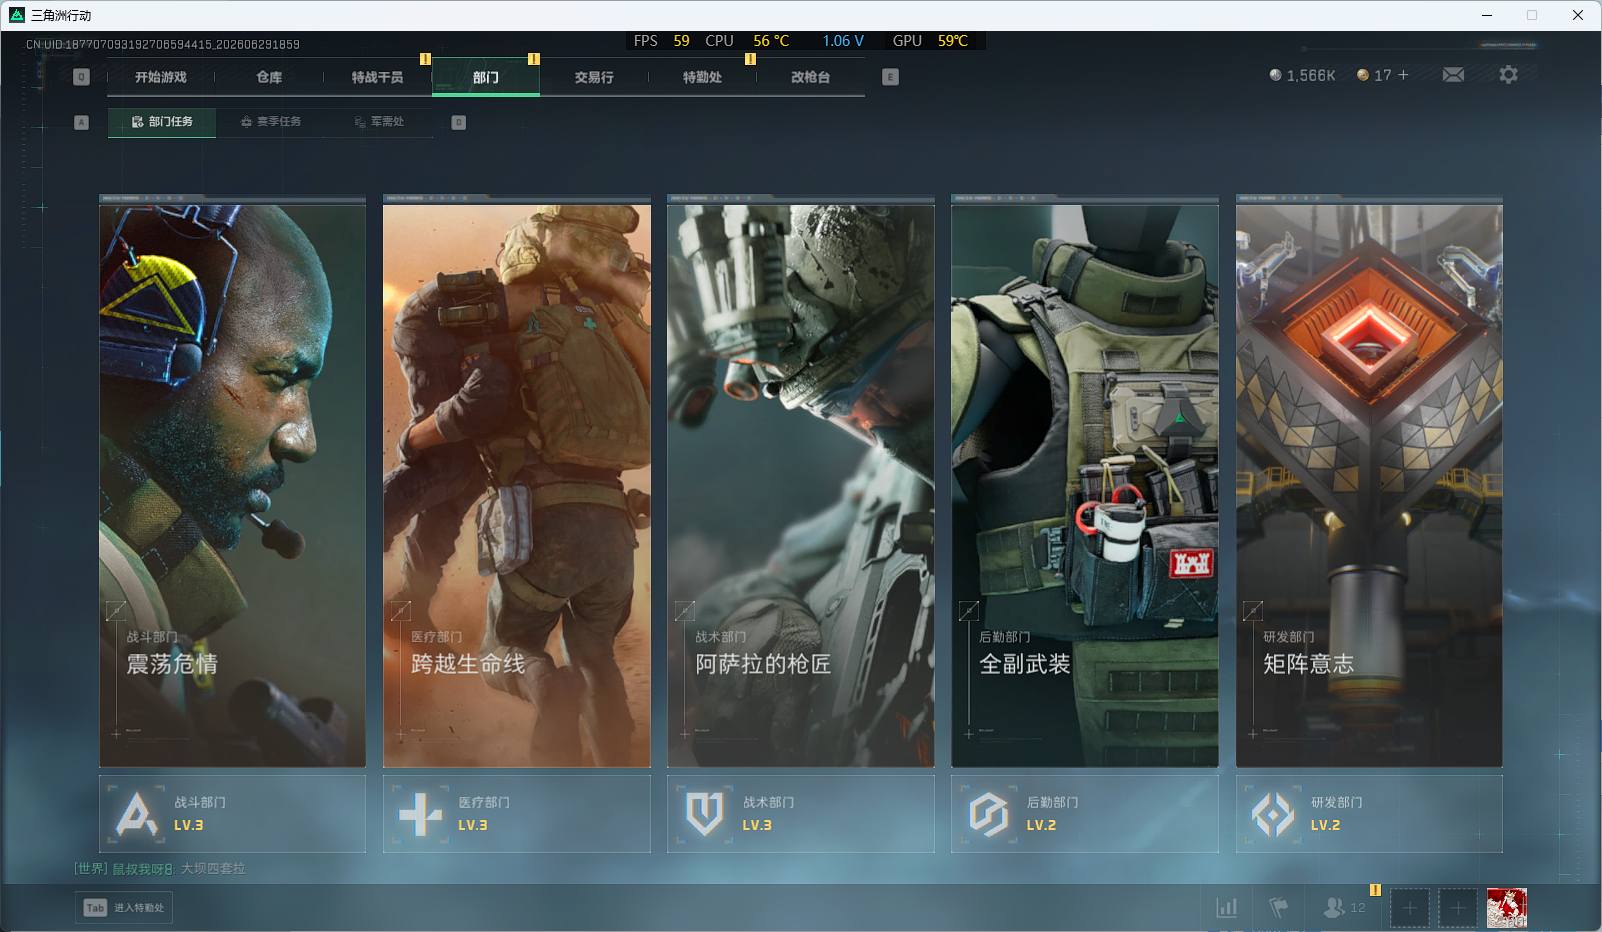Open the 特战干员 tab
Image resolution: width=1602 pixels, height=932 pixels.
377,77
